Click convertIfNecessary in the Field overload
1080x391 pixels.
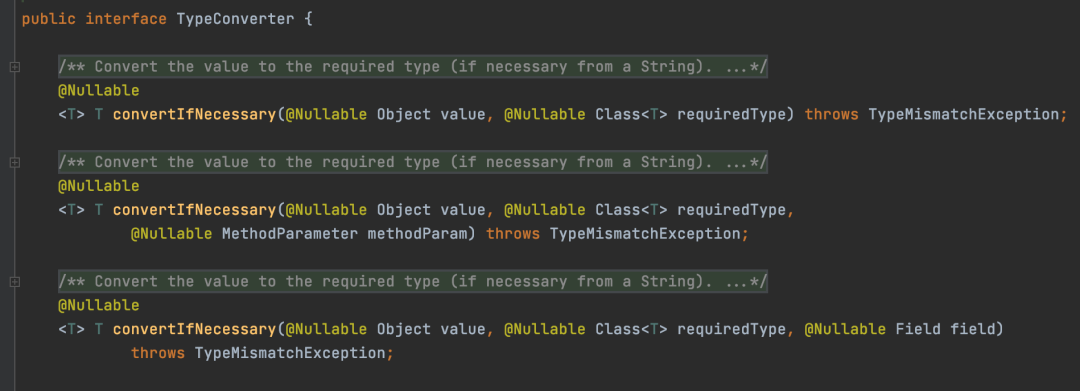pos(194,329)
